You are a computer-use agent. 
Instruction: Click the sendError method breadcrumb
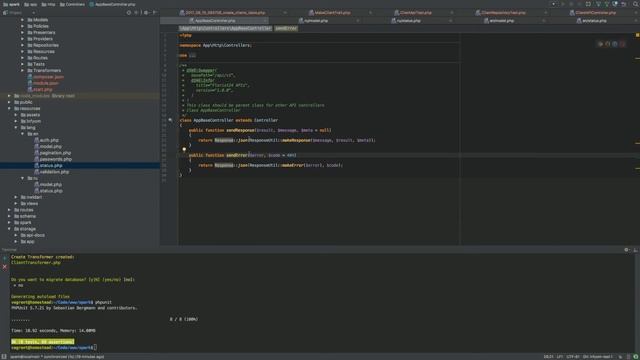tap(286, 28)
